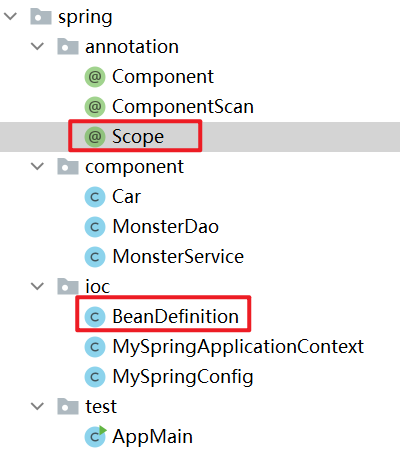Collapse the ioc package chevron
Screen dimensions: 400x450
point(37,286)
